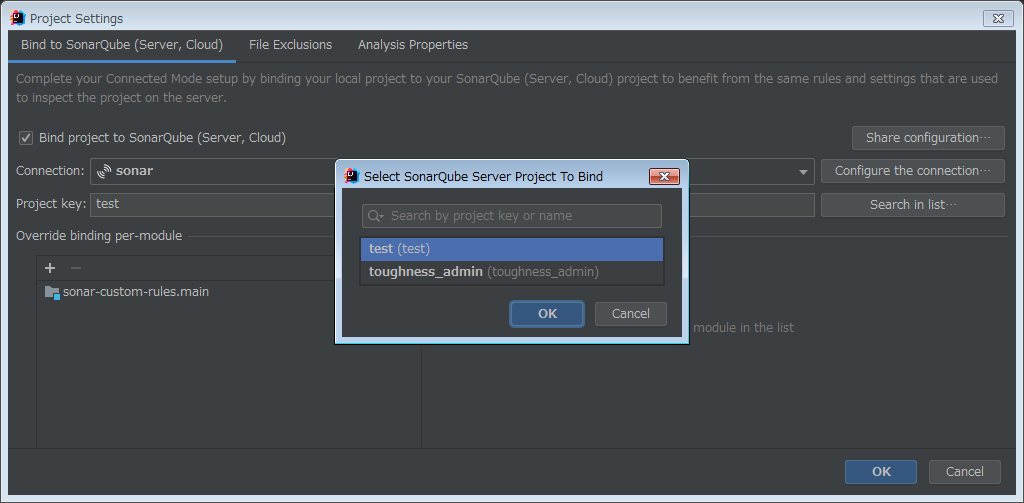
Task: Click the module folder icon beside sonar-custom-rules.main
Action: click(x=52, y=292)
